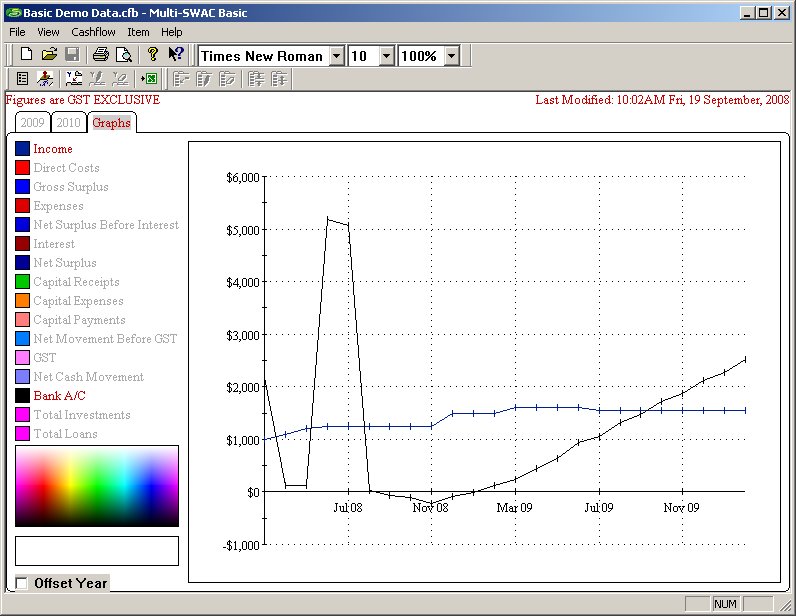Open the Help menu
Viewport: 796px width, 616px height.
click(172, 32)
